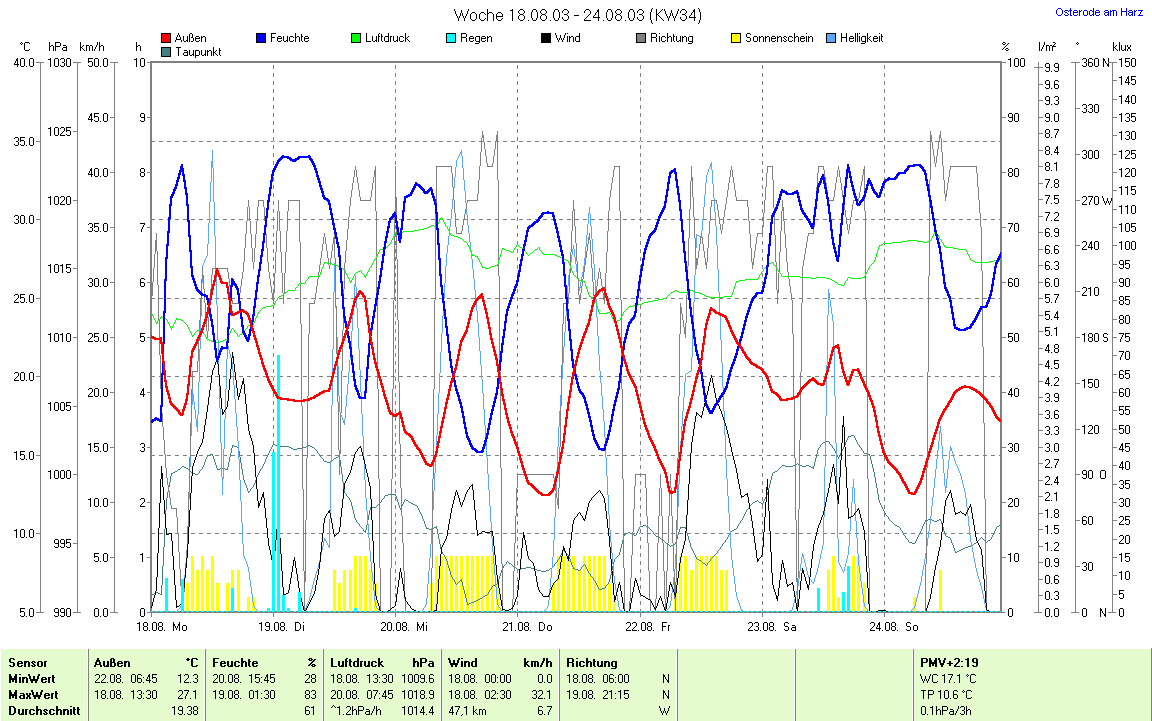Click the PMV+2:19 cell

[x=950, y=663]
